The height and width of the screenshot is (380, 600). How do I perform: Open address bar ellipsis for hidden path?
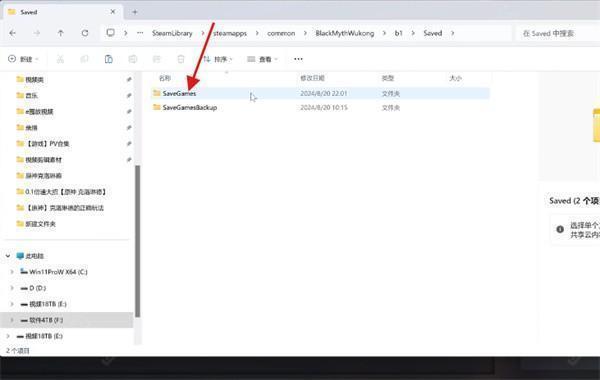[x=140, y=33]
